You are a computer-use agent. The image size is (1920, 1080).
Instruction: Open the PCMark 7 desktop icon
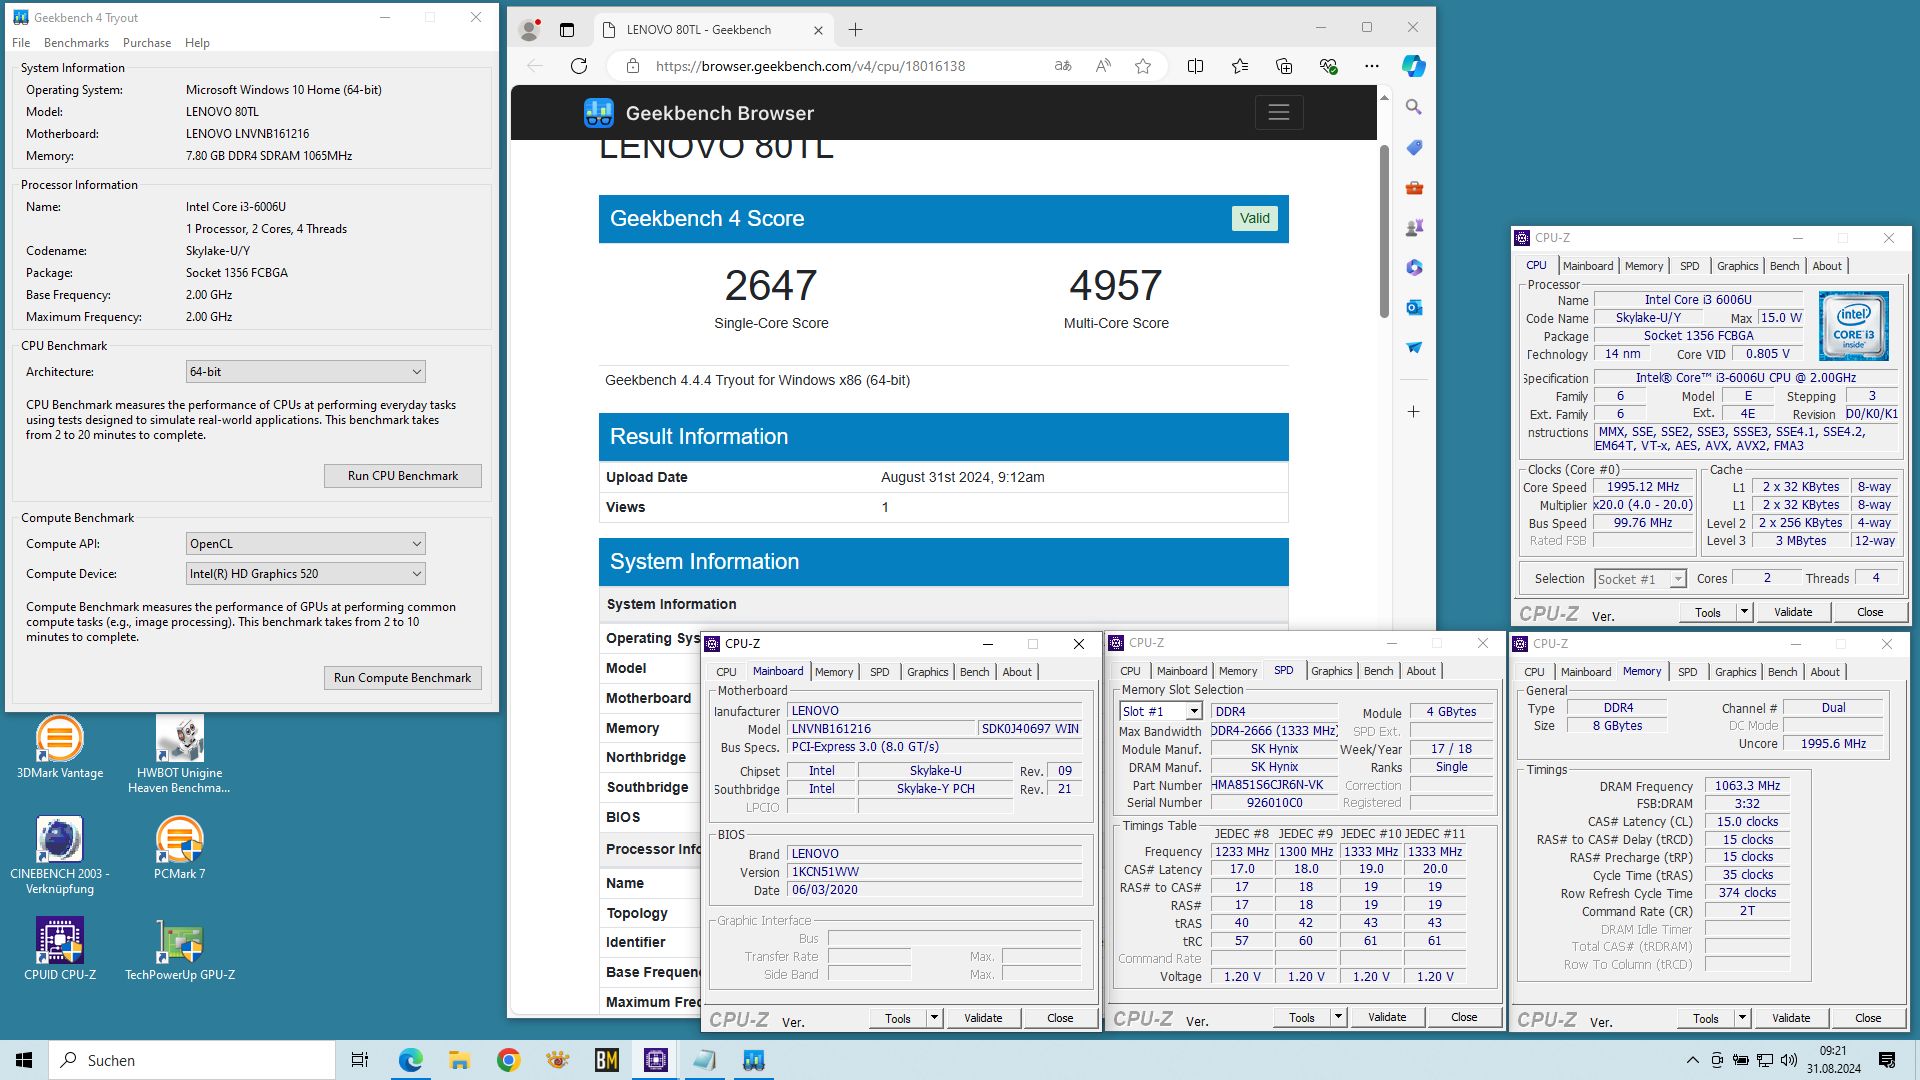pos(180,848)
